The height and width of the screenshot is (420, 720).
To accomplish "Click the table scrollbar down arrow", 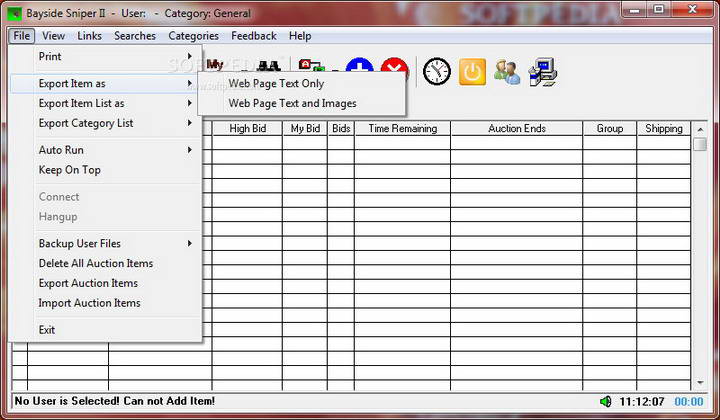I will click(x=700, y=382).
